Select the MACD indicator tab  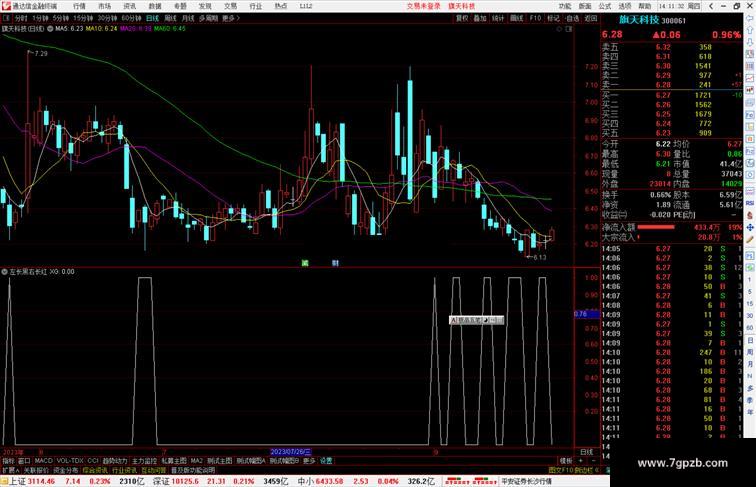[x=43, y=461]
